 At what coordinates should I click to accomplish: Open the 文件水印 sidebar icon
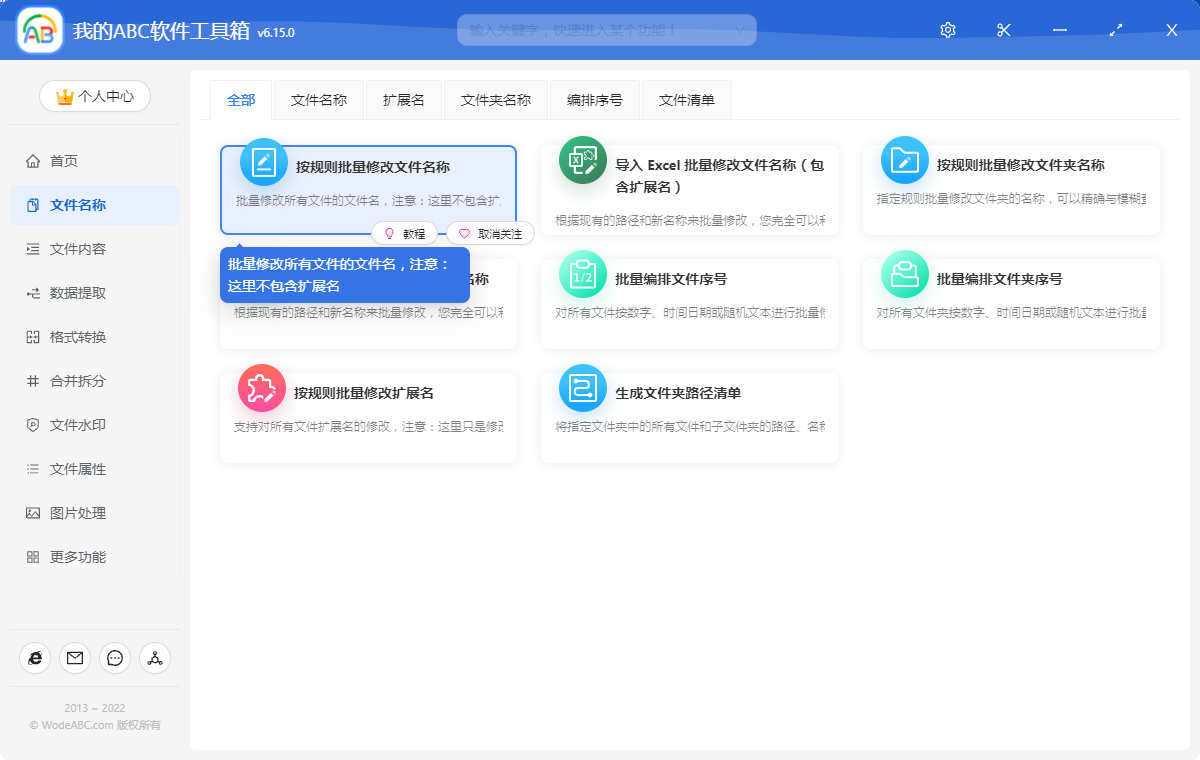[35, 424]
